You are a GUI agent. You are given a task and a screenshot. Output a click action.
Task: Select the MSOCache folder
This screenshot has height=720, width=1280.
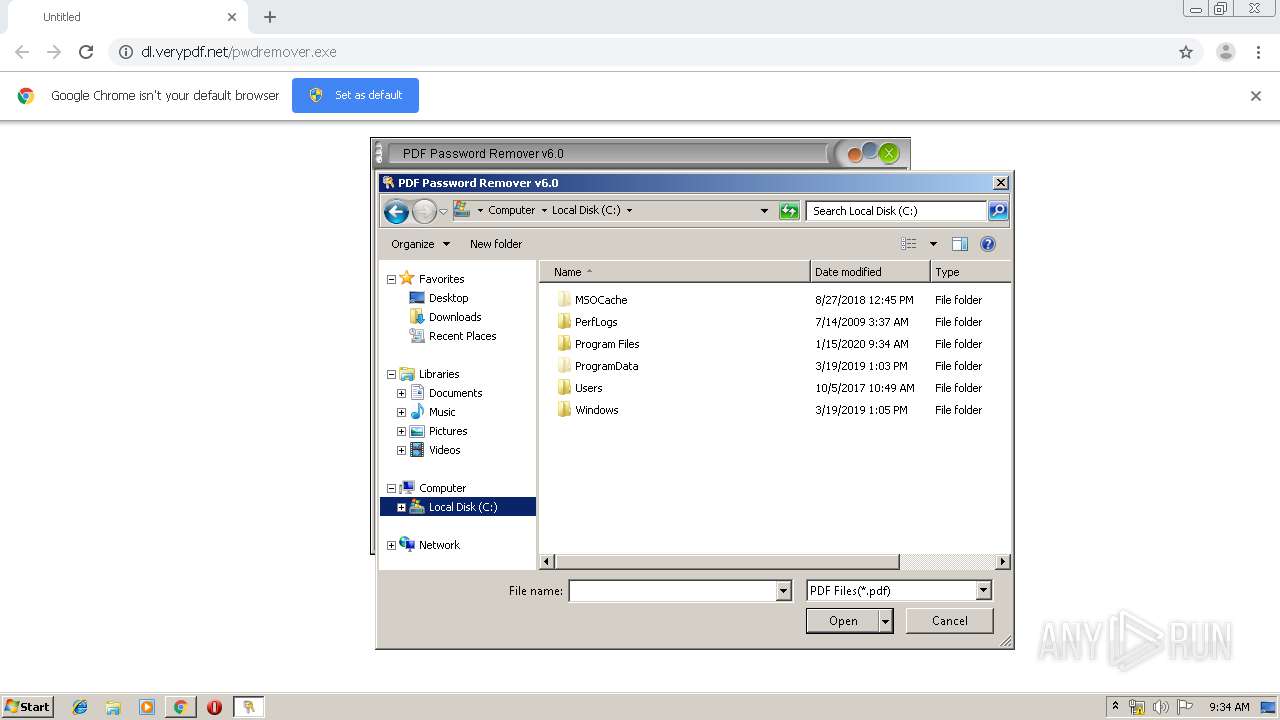(600, 300)
